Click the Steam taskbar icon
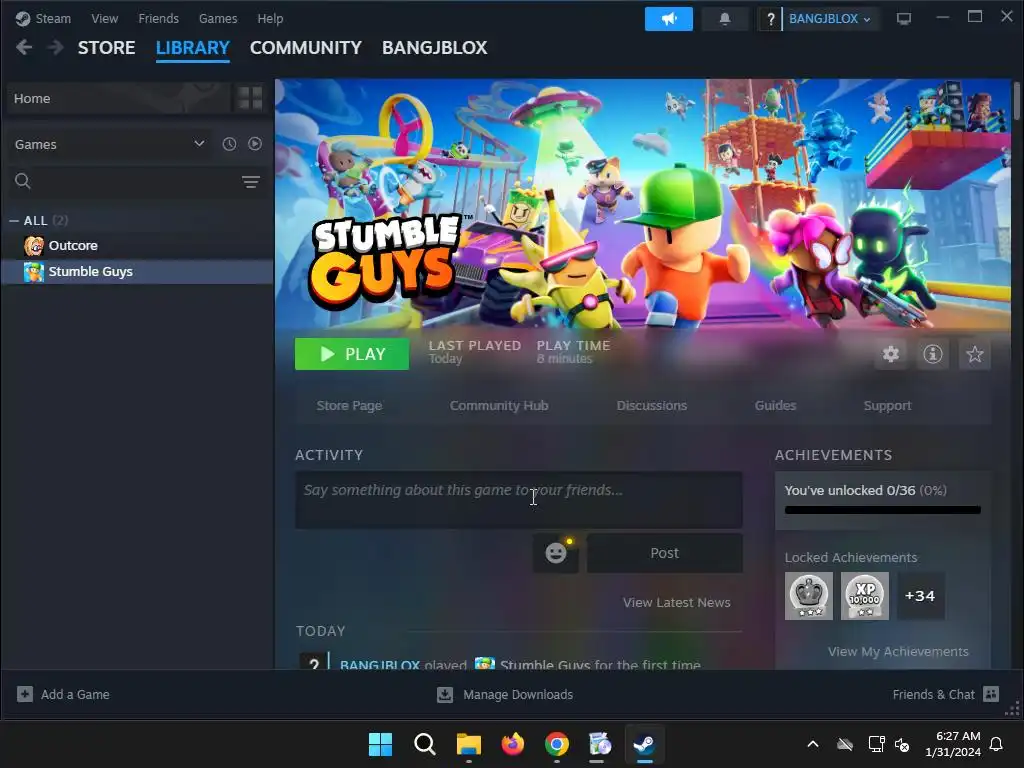 (x=645, y=744)
